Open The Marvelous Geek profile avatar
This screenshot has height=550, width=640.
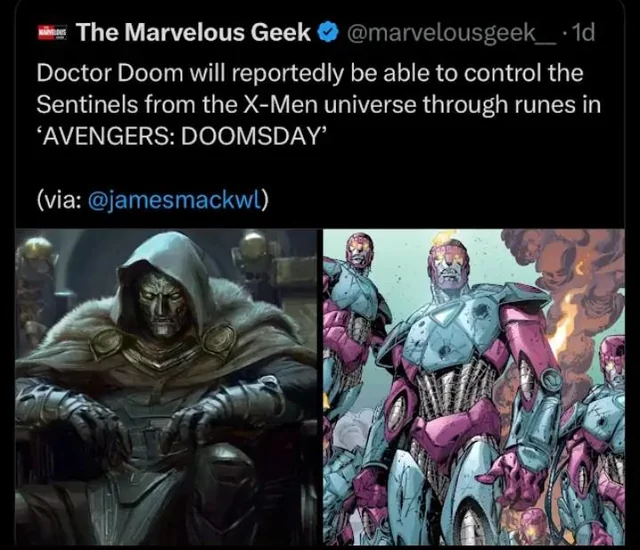[52, 32]
